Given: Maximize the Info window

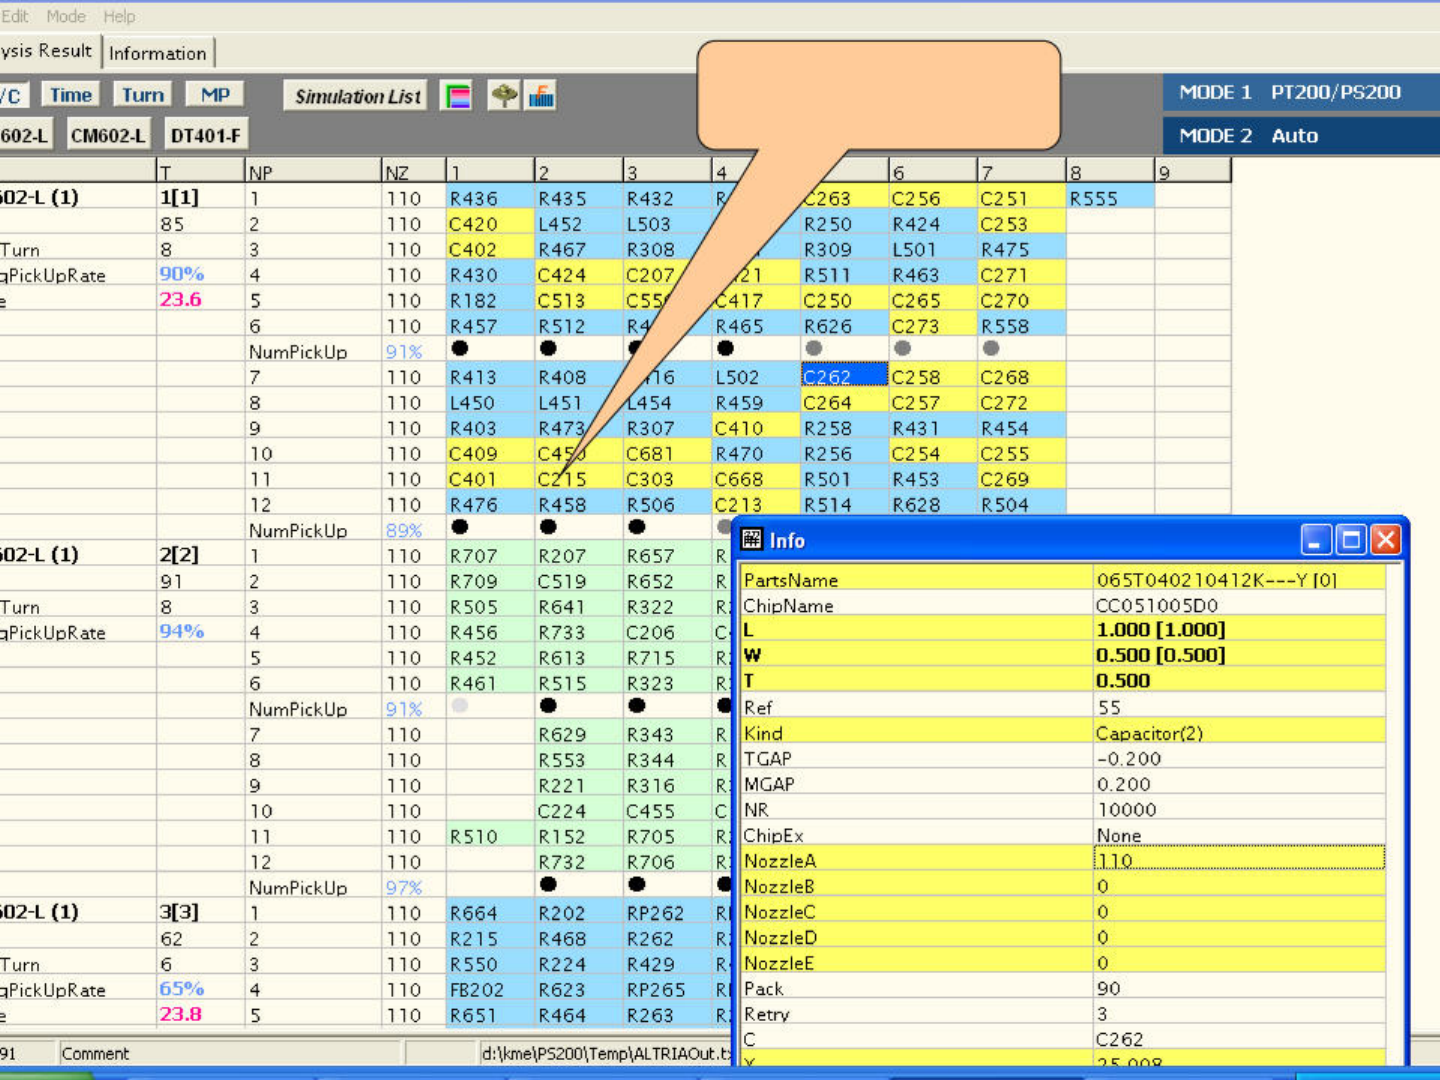Looking at the screenshot, I should point(1350,540).
